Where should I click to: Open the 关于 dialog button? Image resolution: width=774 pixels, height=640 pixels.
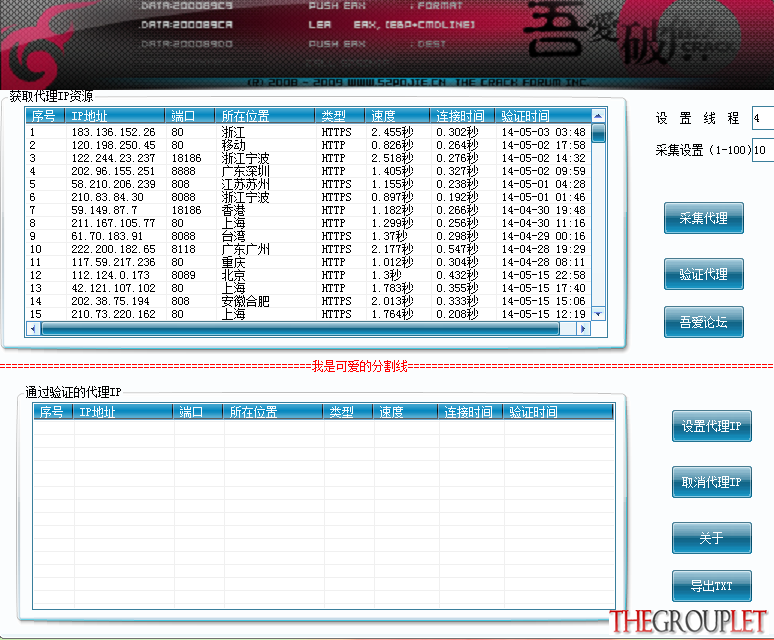pyautogui.click(x=711, y=538)
